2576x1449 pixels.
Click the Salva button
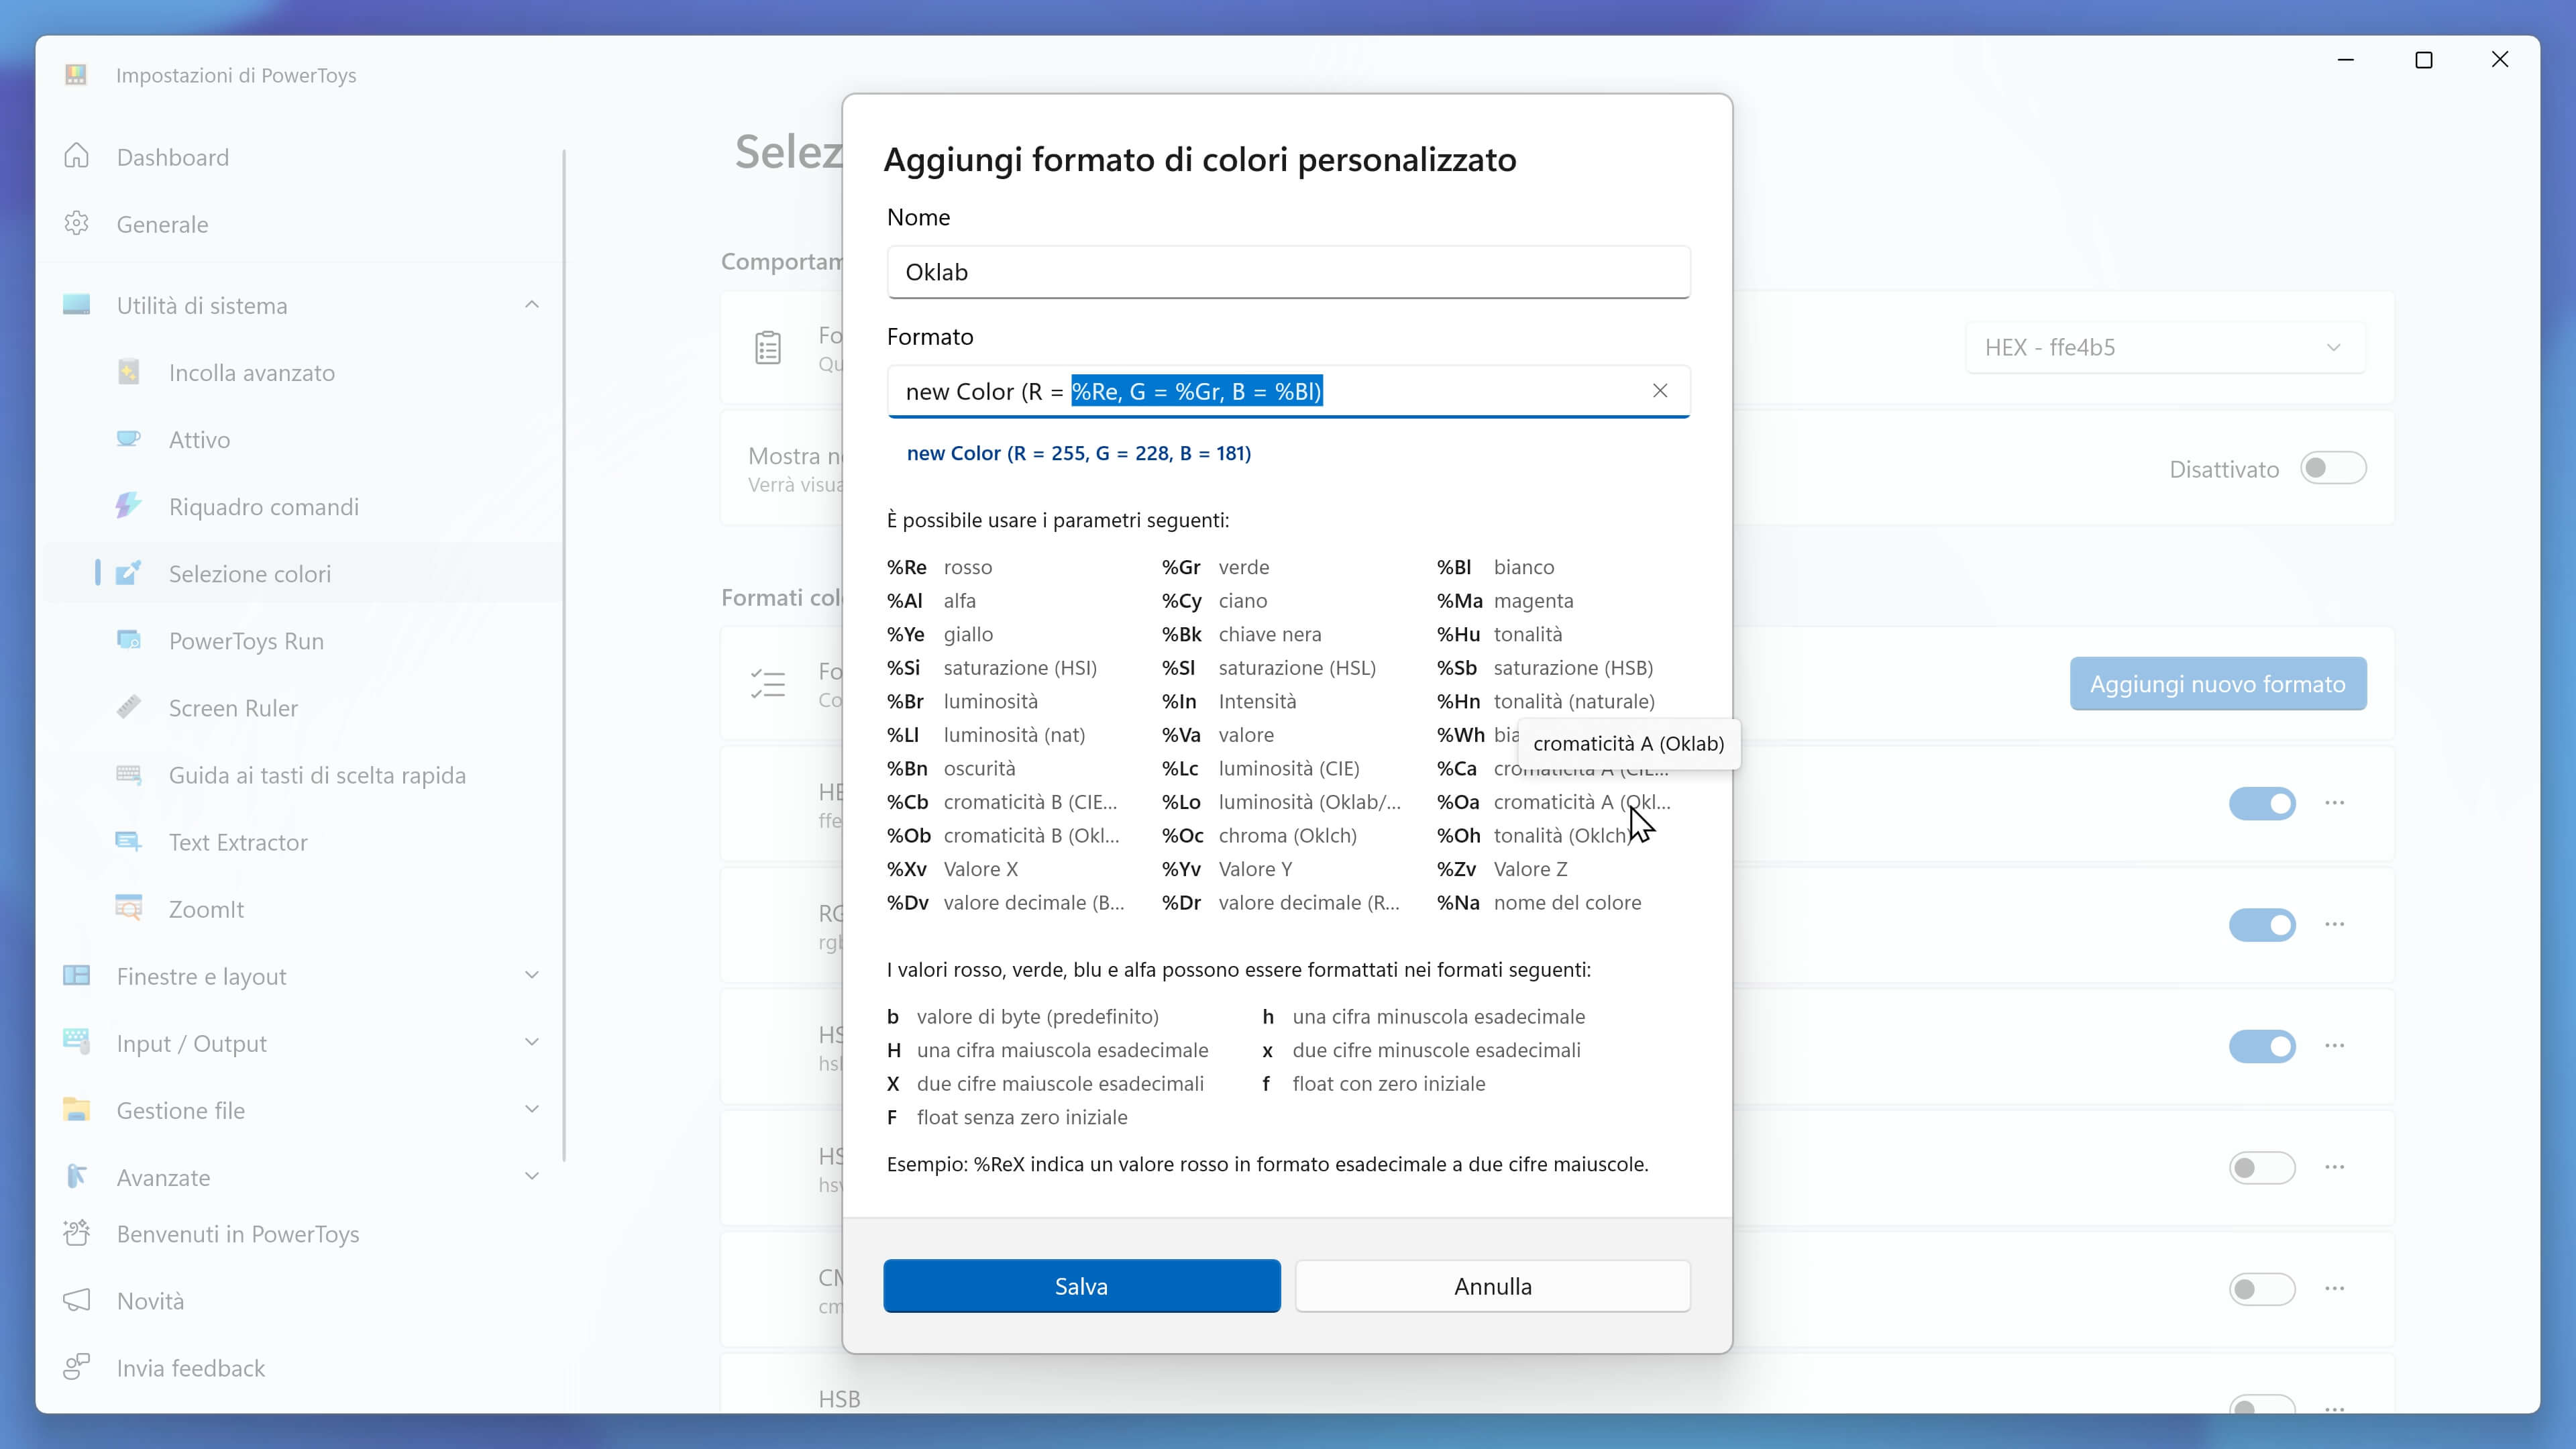(1081, 1286)
